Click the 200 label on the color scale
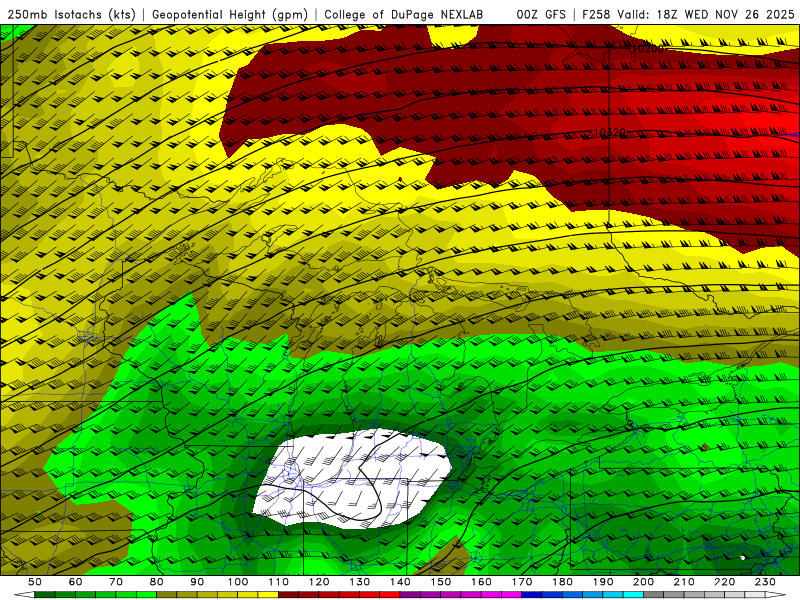Image resolution: width=800 pixels, height=600 pixels. click(643, 582)
